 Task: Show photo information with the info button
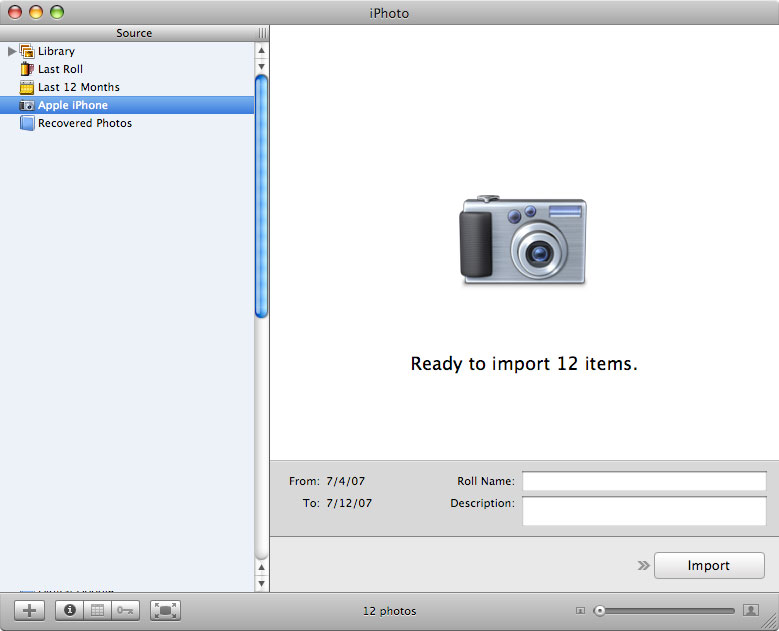70,610
